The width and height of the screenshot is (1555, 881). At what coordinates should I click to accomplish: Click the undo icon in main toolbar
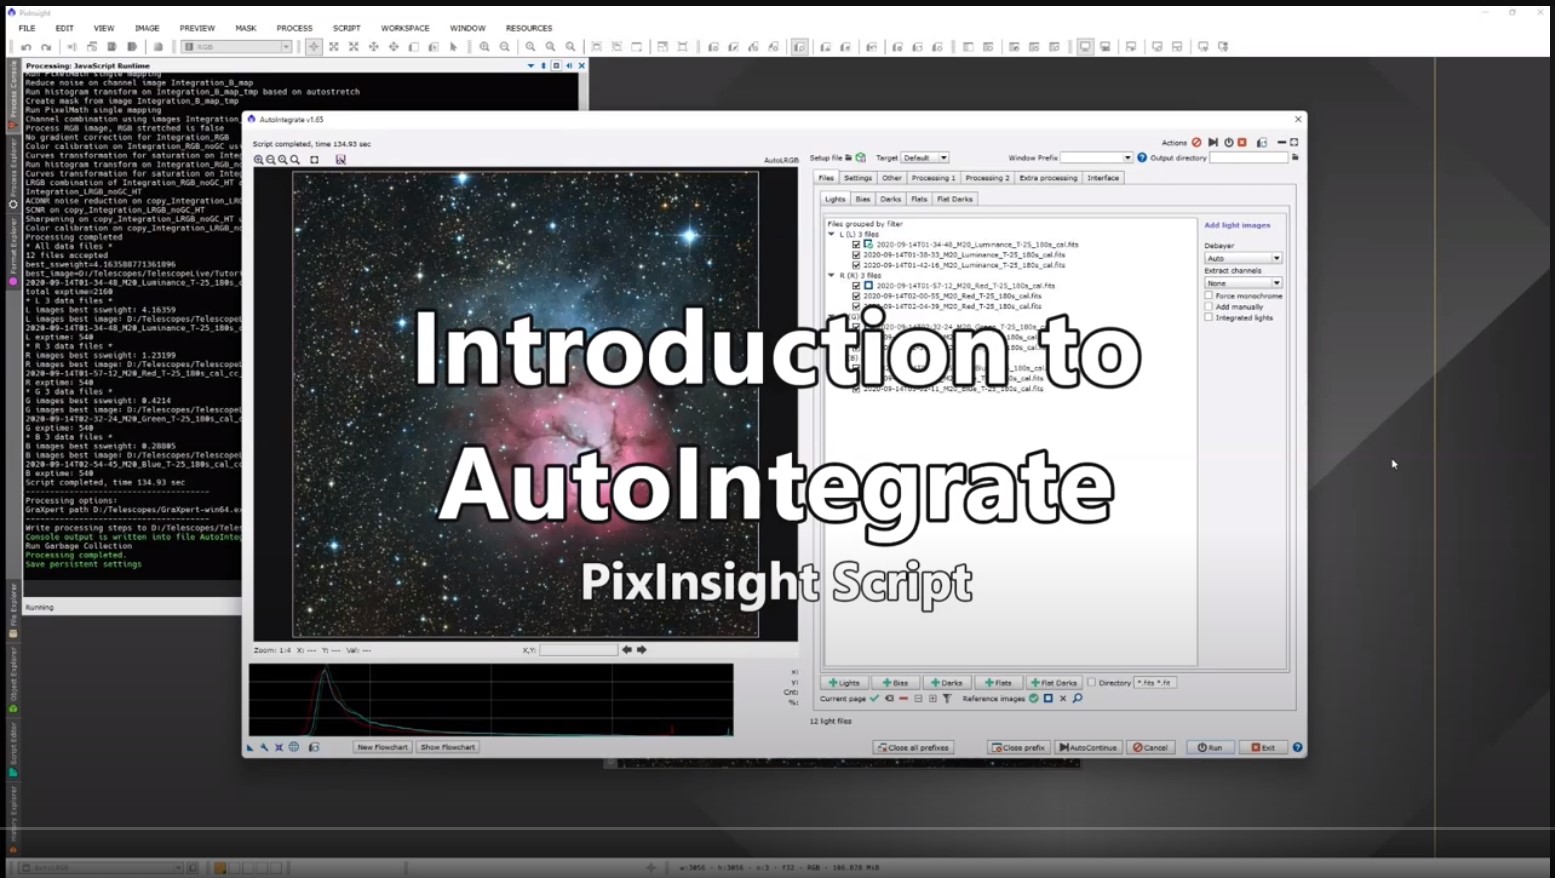point(26,47)
